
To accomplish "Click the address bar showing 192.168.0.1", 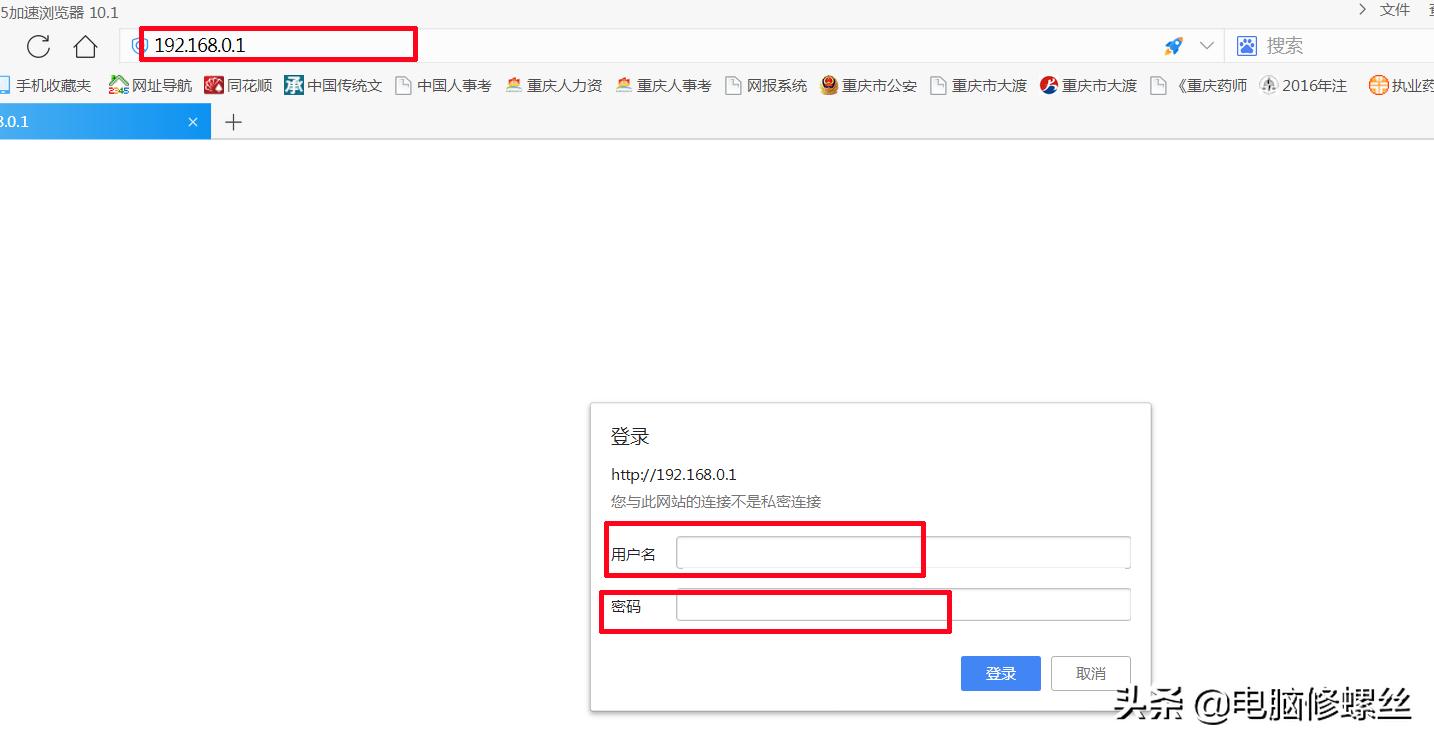I will pyautogui.click(x=278, y=44).
